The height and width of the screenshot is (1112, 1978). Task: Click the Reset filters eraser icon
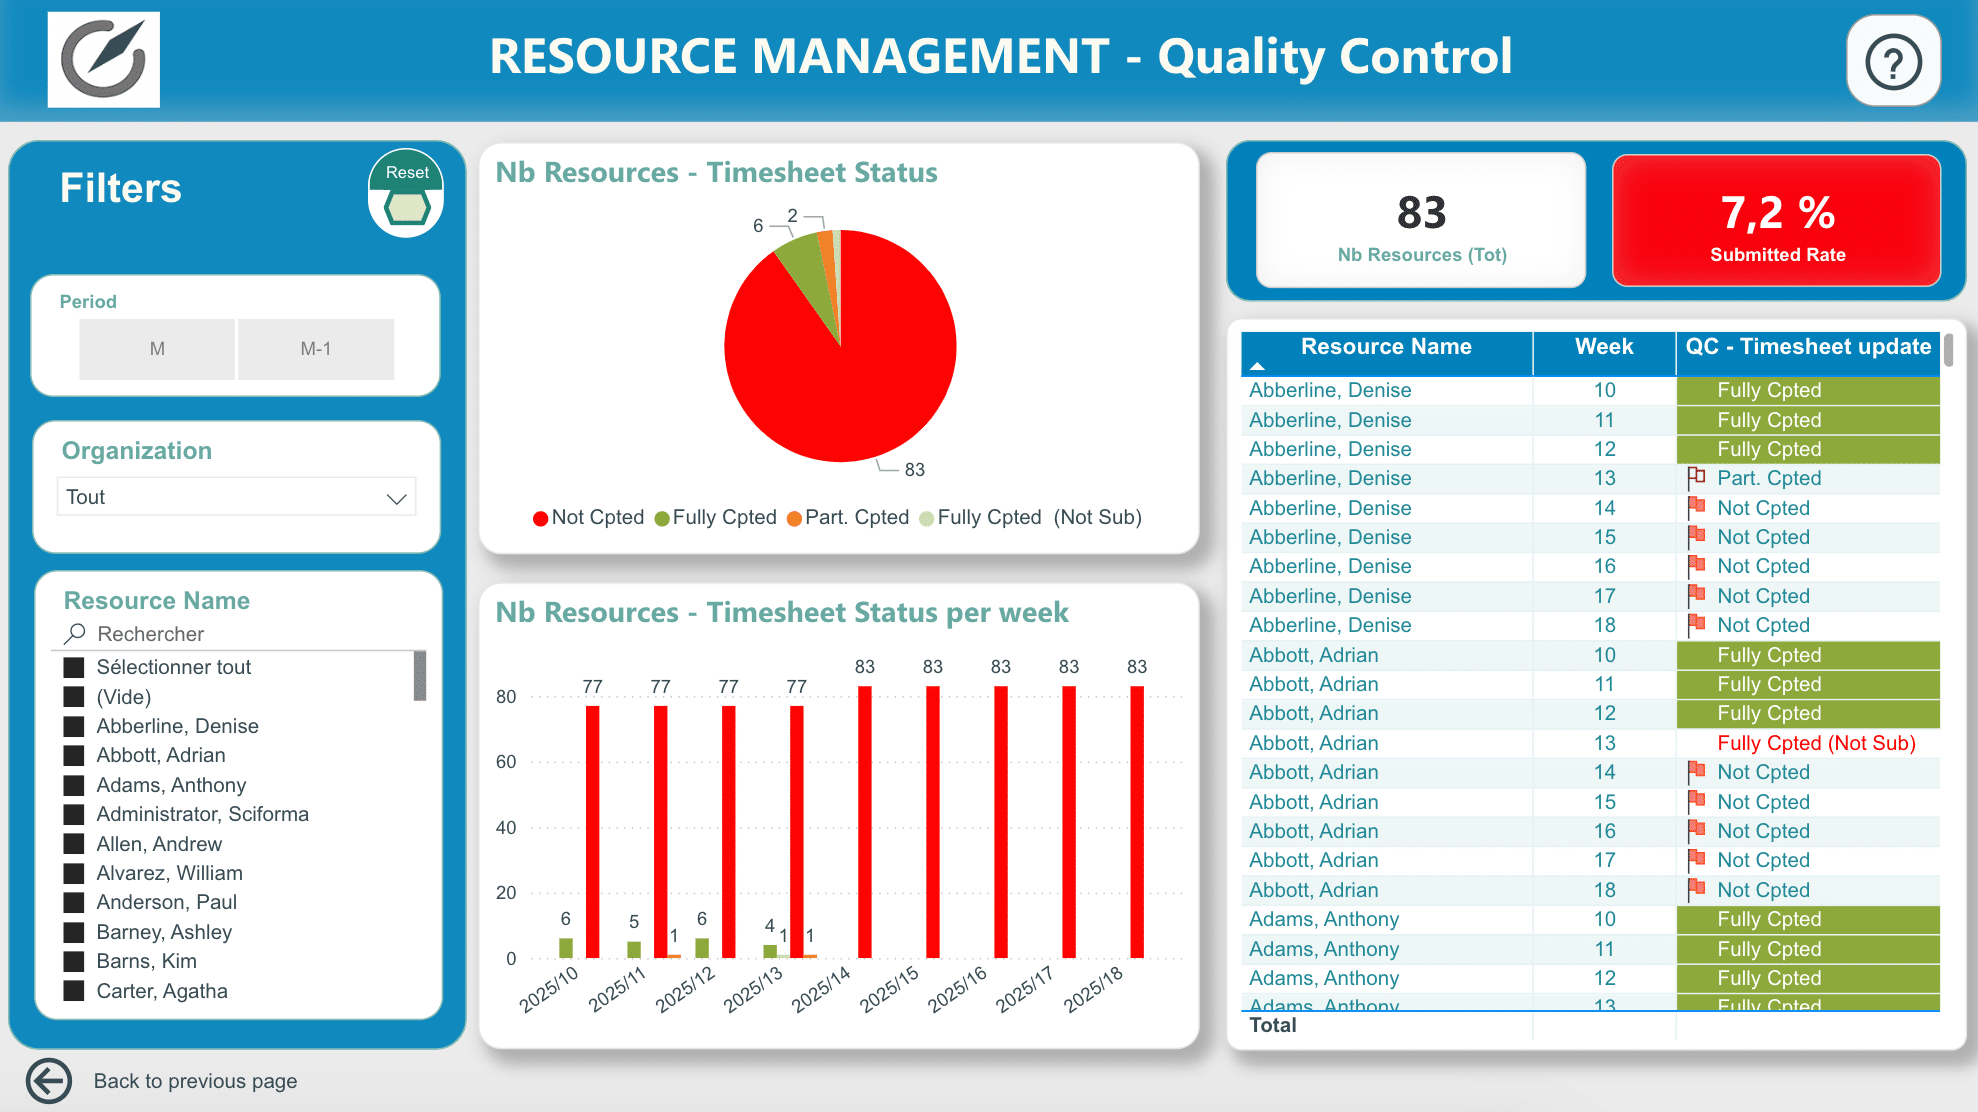pos(407,207)
